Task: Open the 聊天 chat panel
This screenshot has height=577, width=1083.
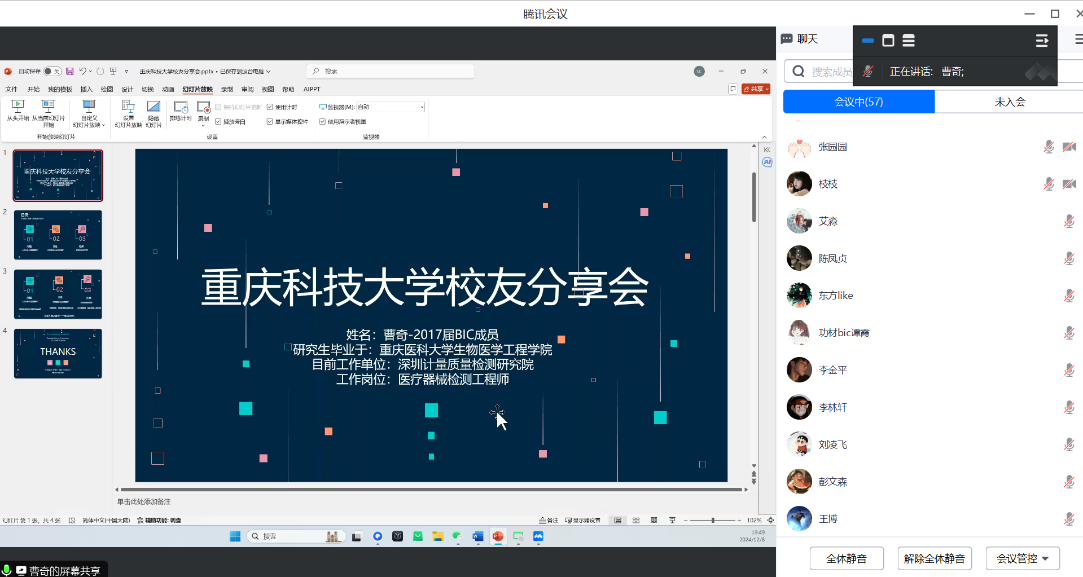Action: [800, 39]
